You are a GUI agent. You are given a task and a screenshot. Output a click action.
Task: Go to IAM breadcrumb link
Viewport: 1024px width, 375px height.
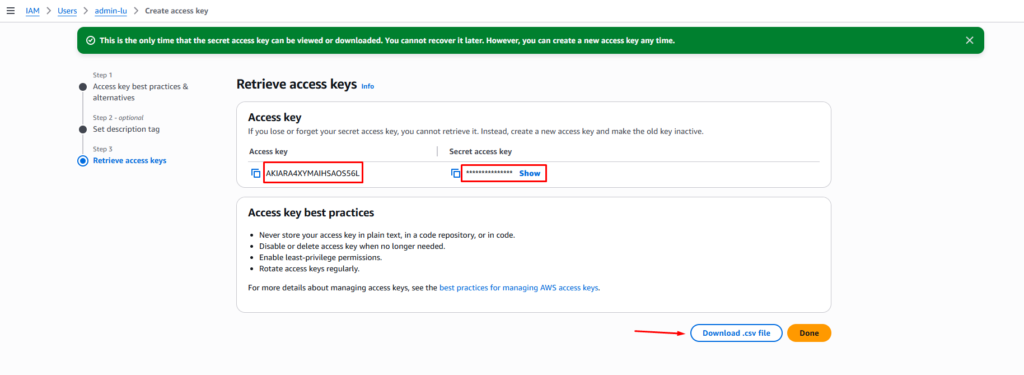(x=33, y=11)
